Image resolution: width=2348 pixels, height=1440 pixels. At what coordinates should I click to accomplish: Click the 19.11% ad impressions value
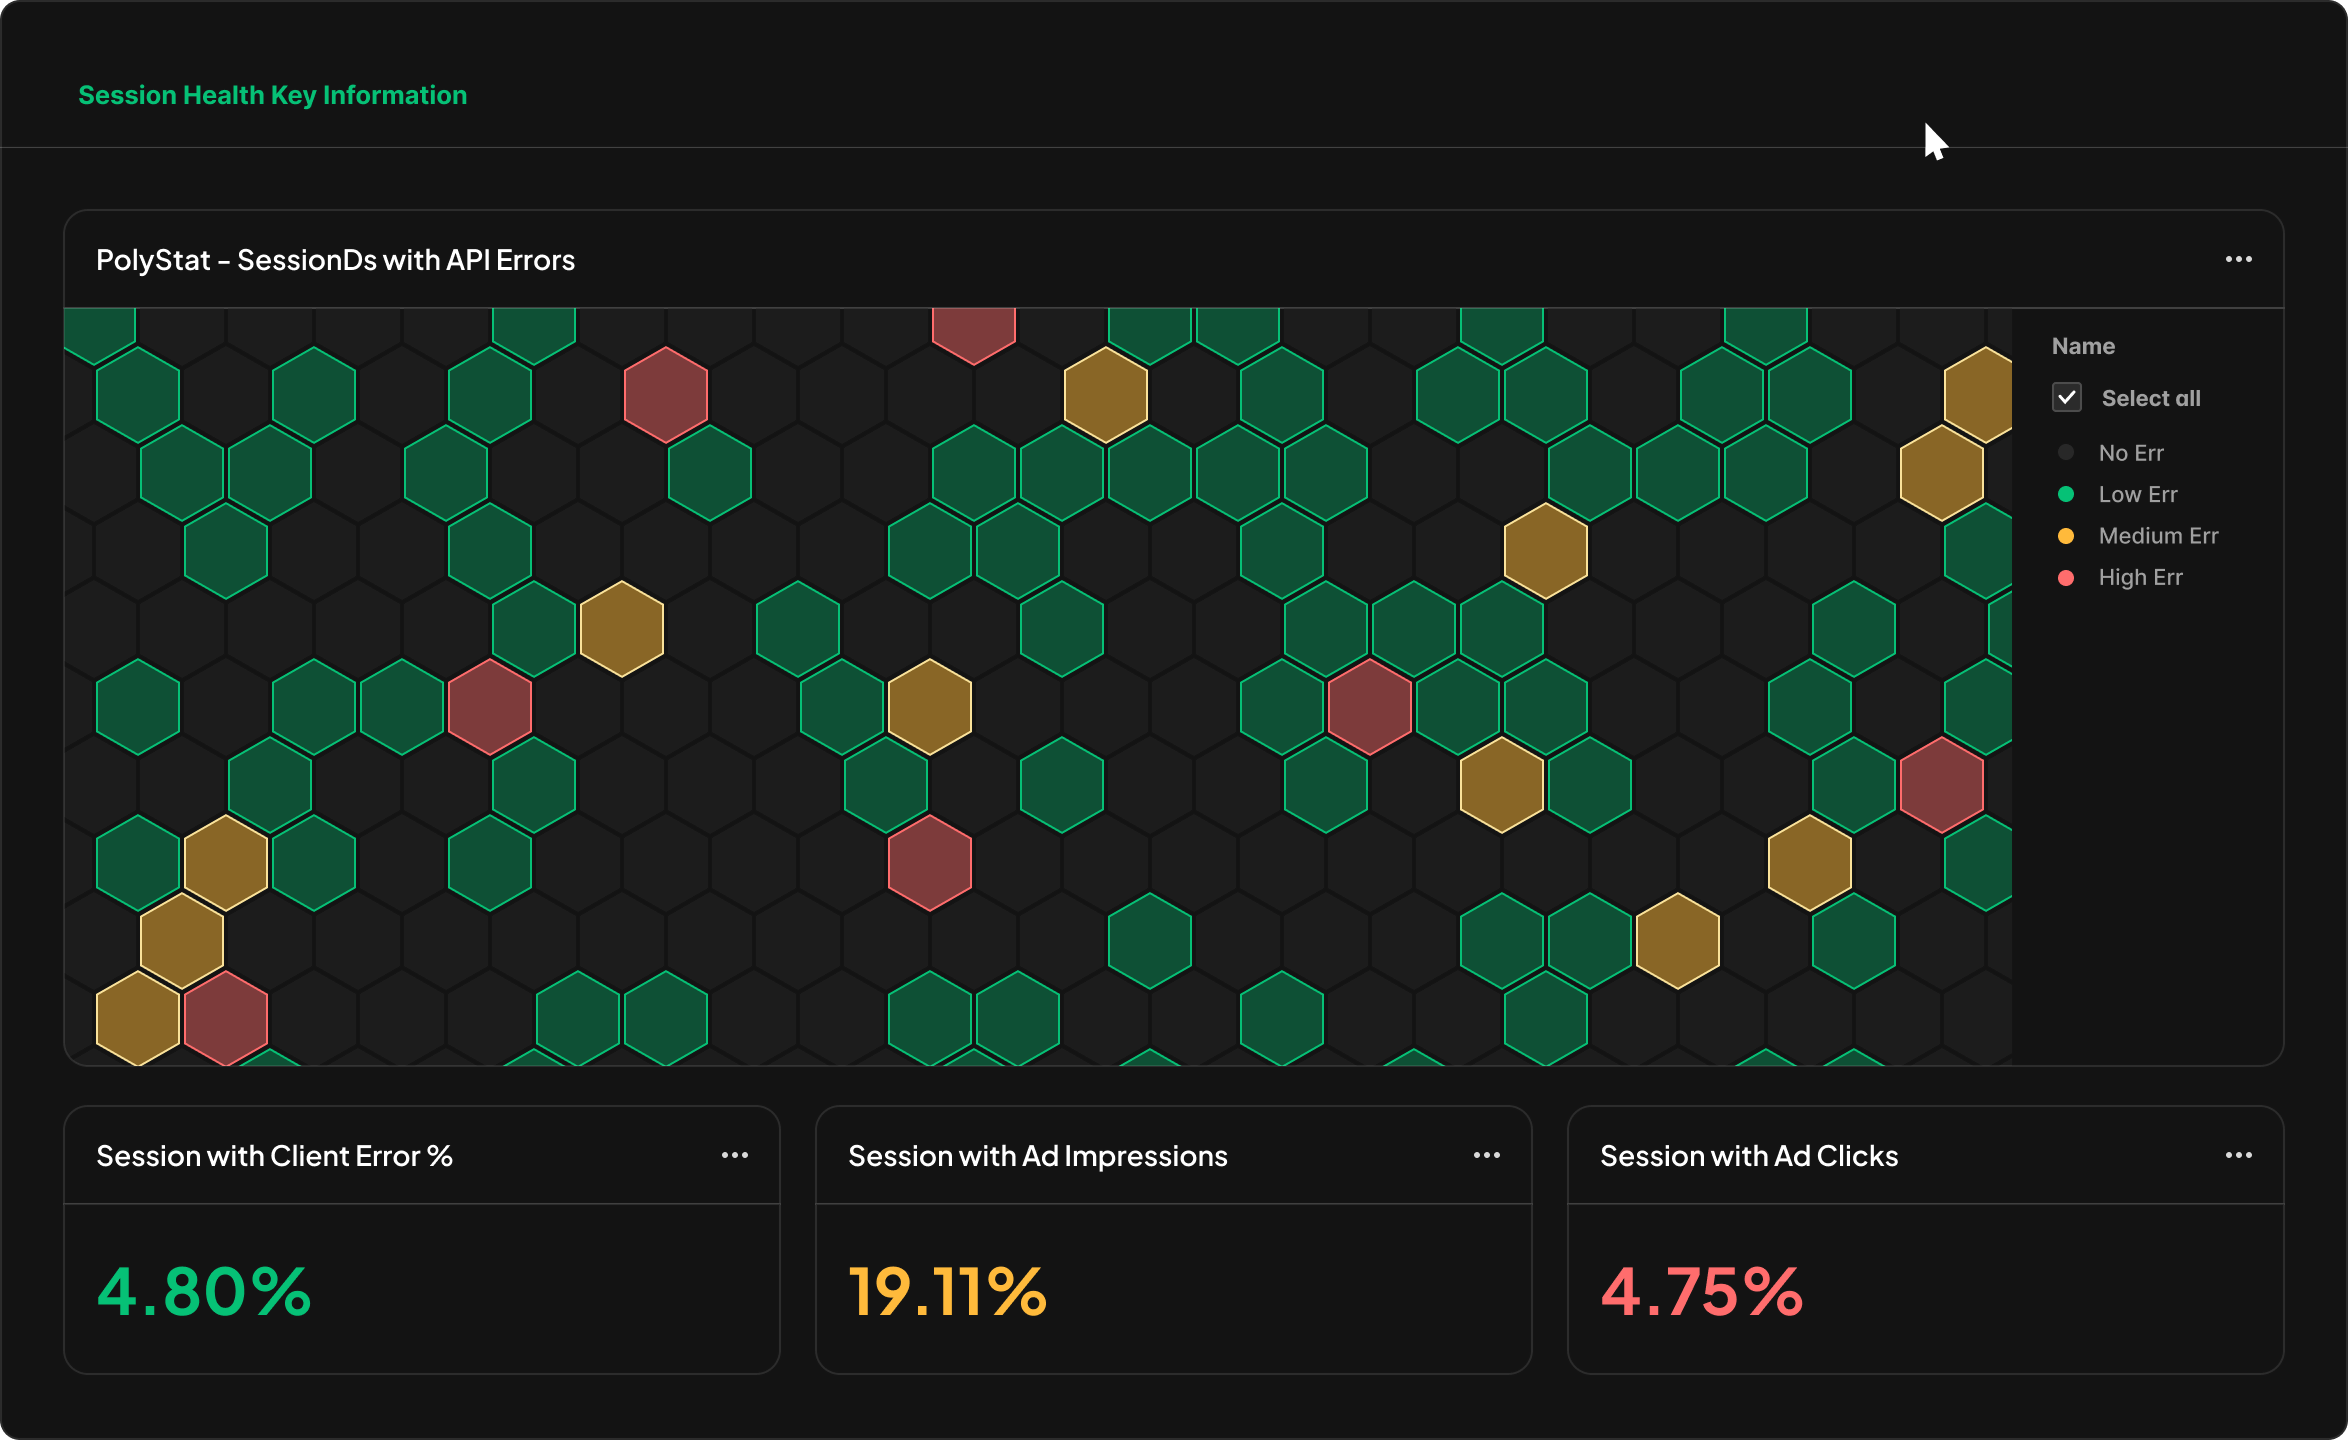click(x=947, y=1291)
